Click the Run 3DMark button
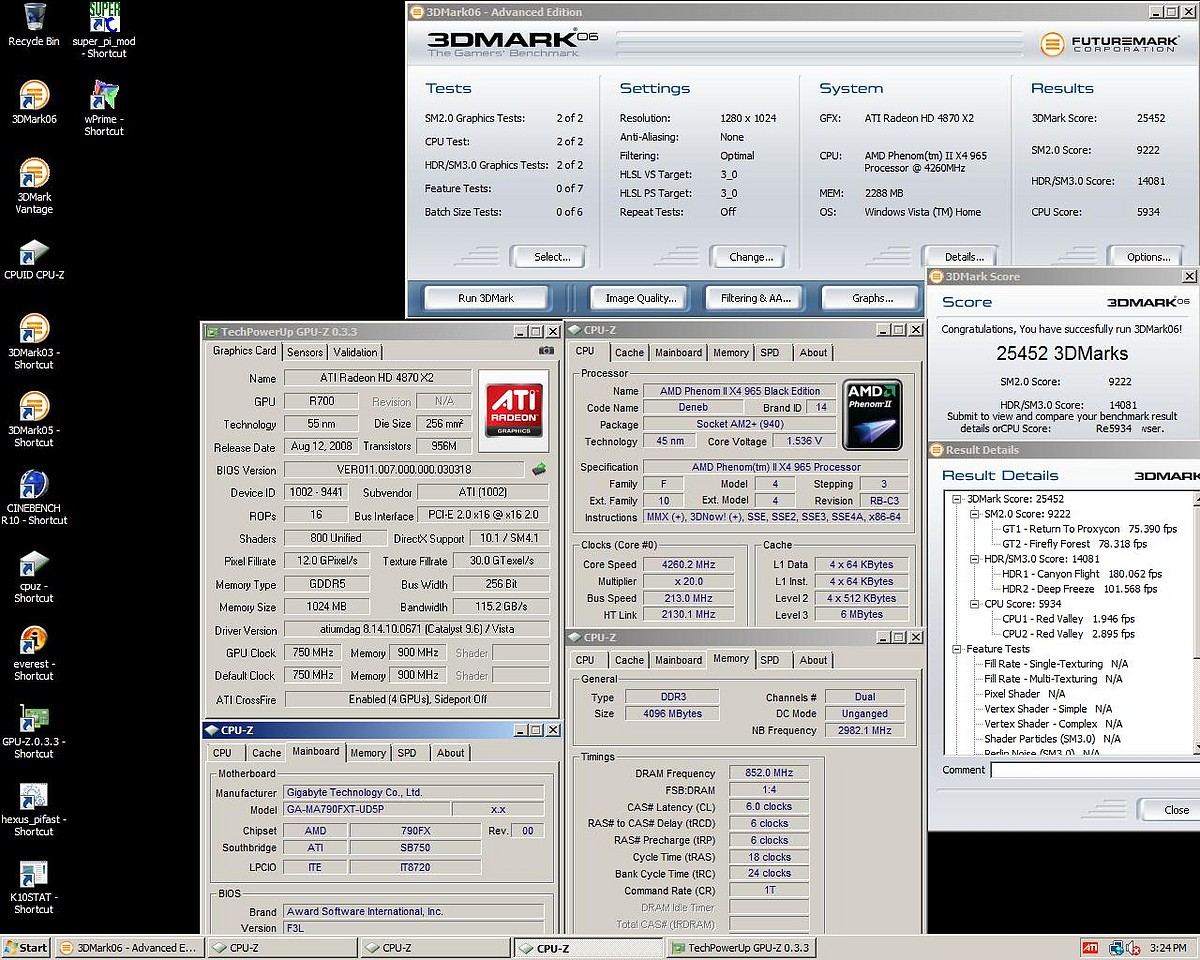This screenshot has height=960, width=1200. (x=486, y=298)
